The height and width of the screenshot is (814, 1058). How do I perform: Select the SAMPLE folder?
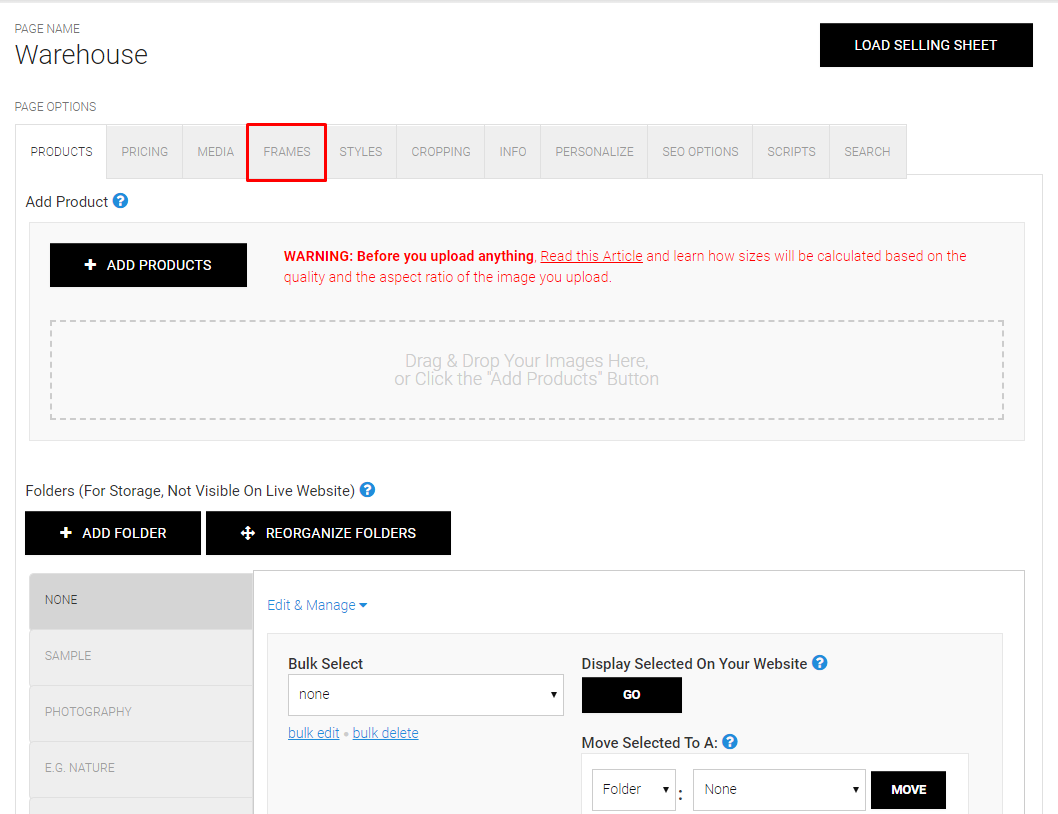(141, 656)
